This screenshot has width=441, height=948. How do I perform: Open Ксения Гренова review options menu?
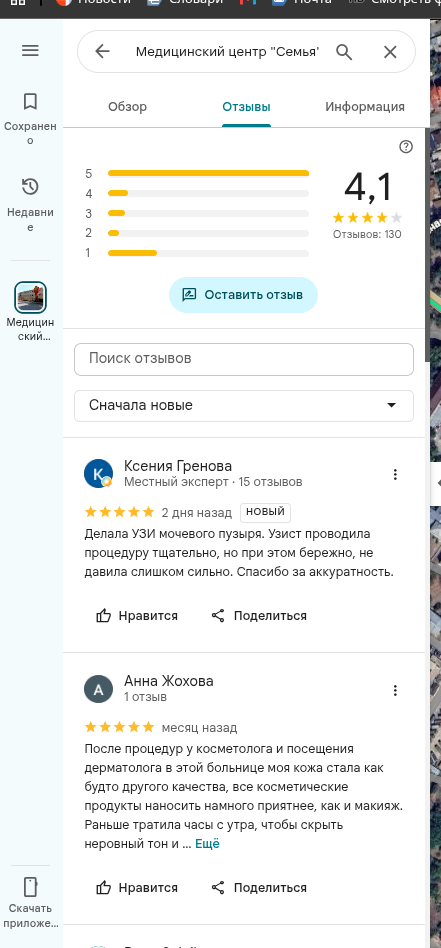pyautogui.click(x=395, y=475)
